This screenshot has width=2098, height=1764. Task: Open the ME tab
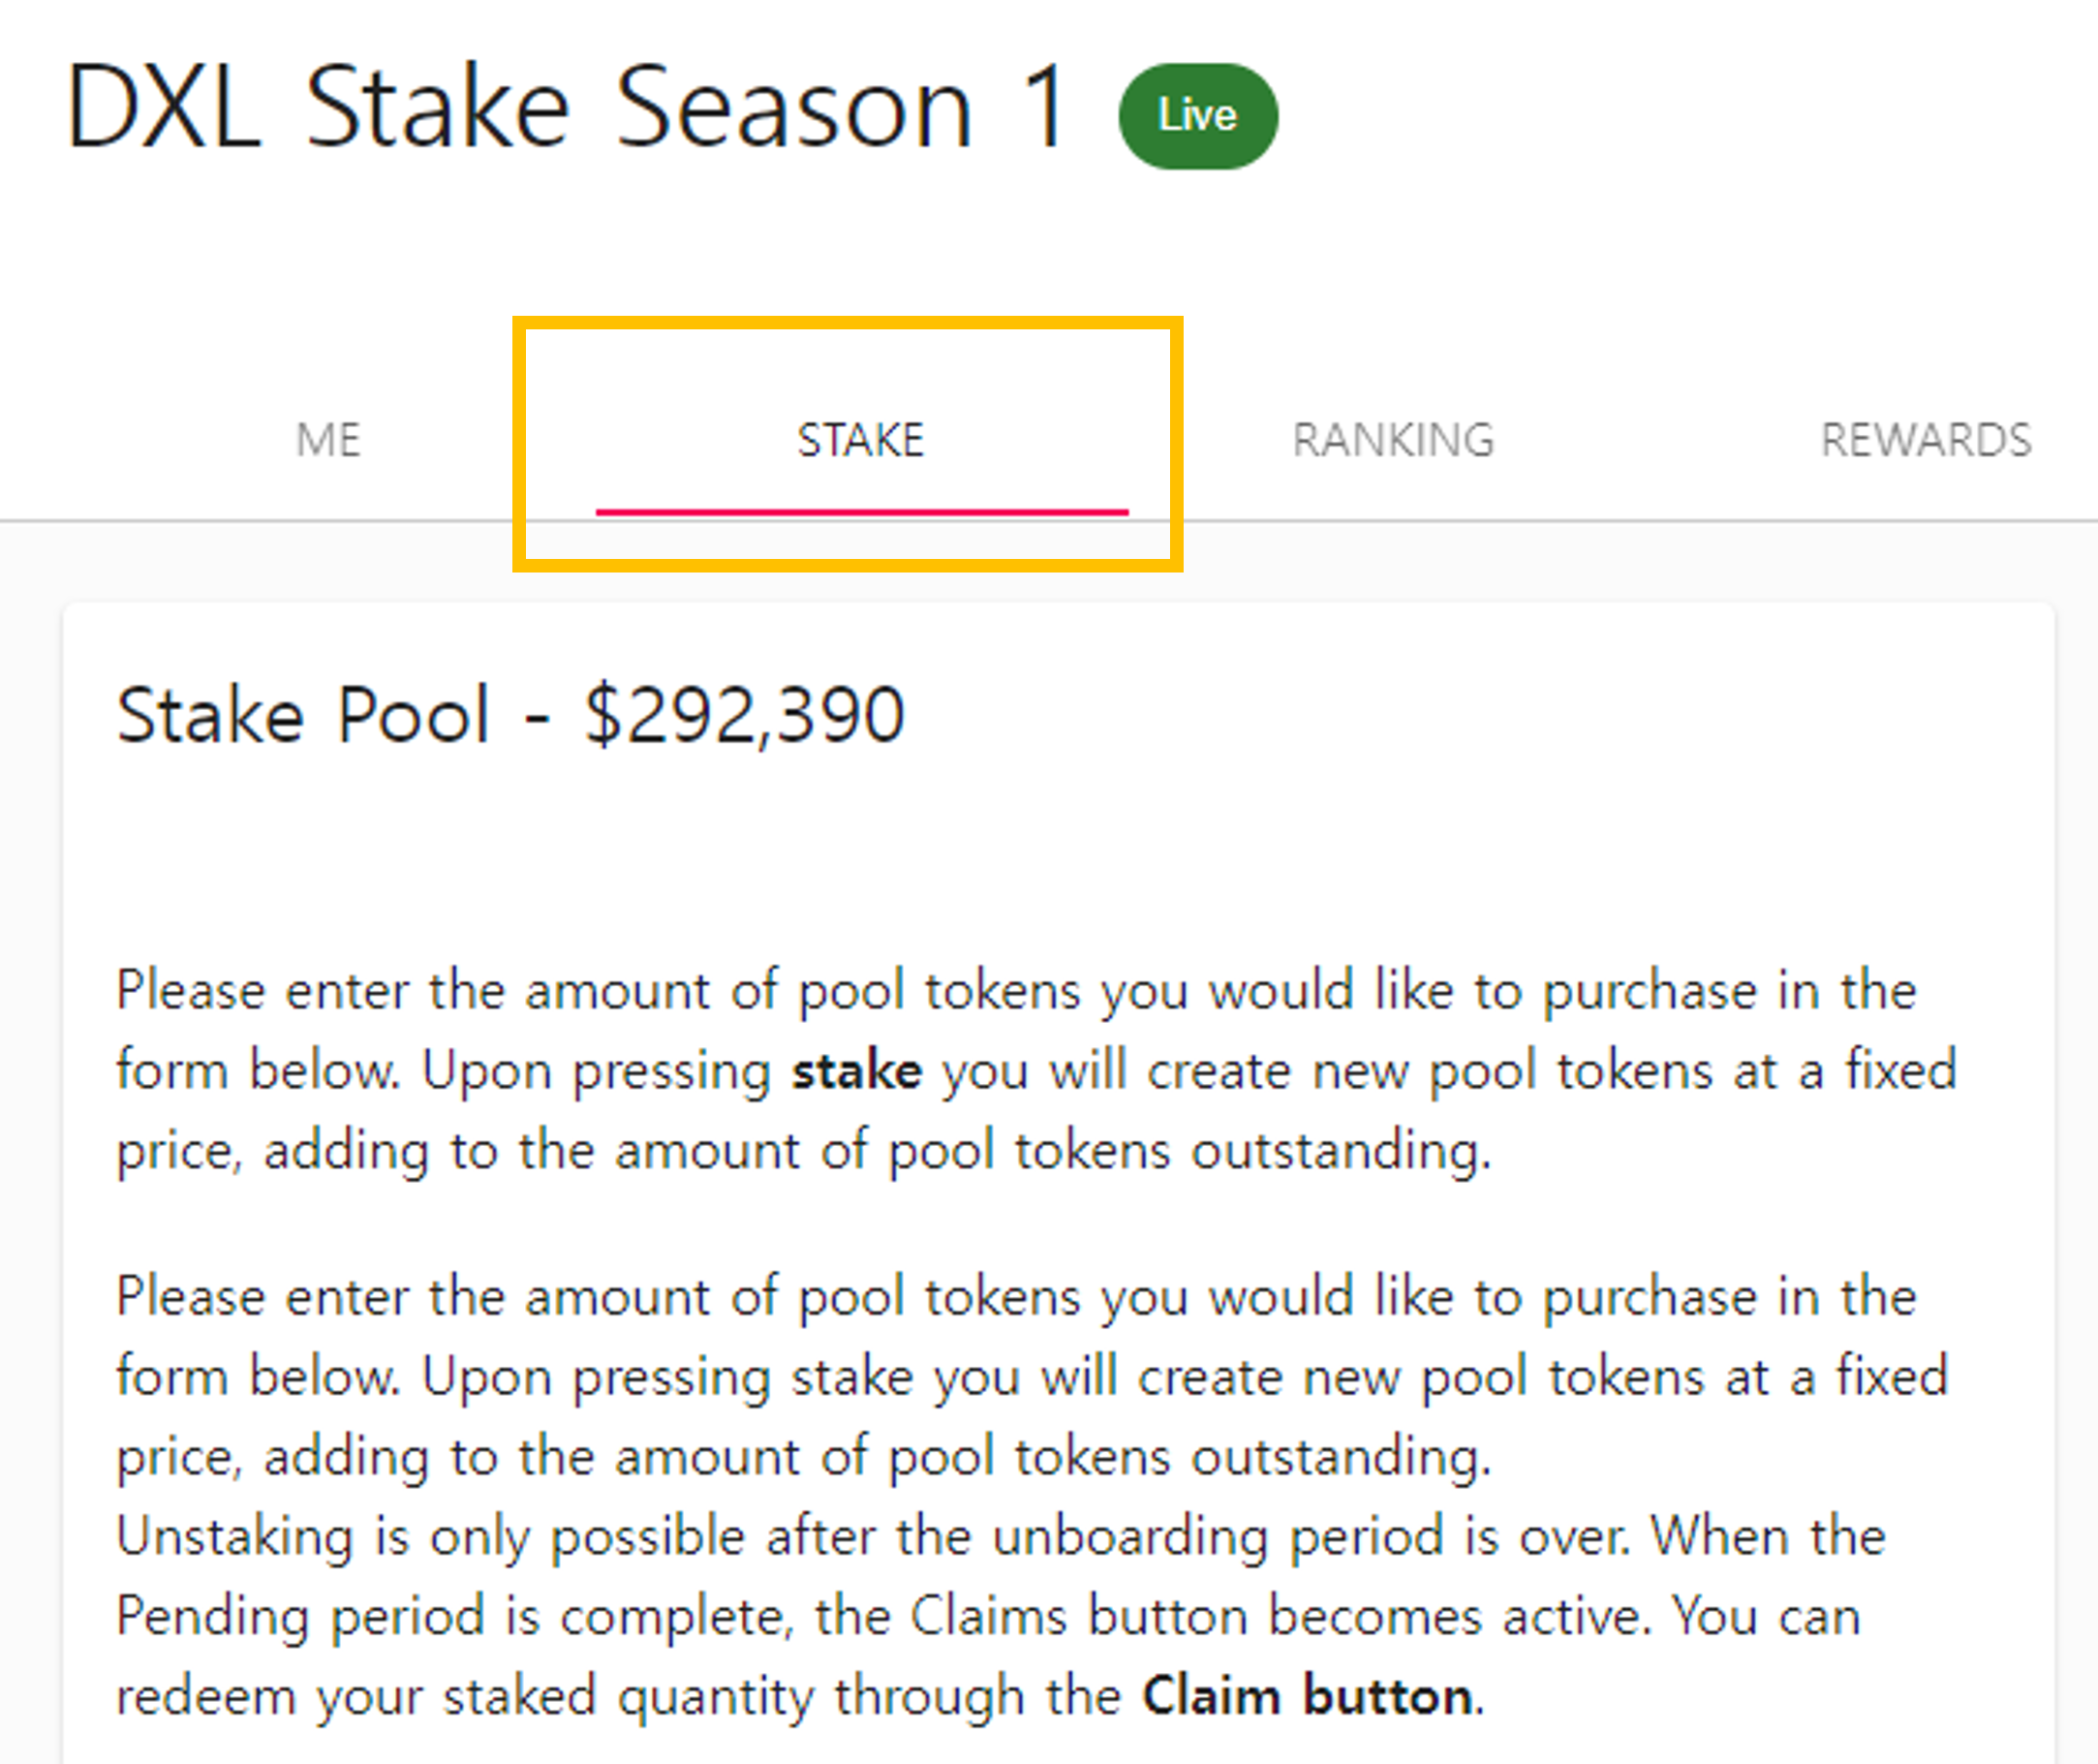coord(328,440)
